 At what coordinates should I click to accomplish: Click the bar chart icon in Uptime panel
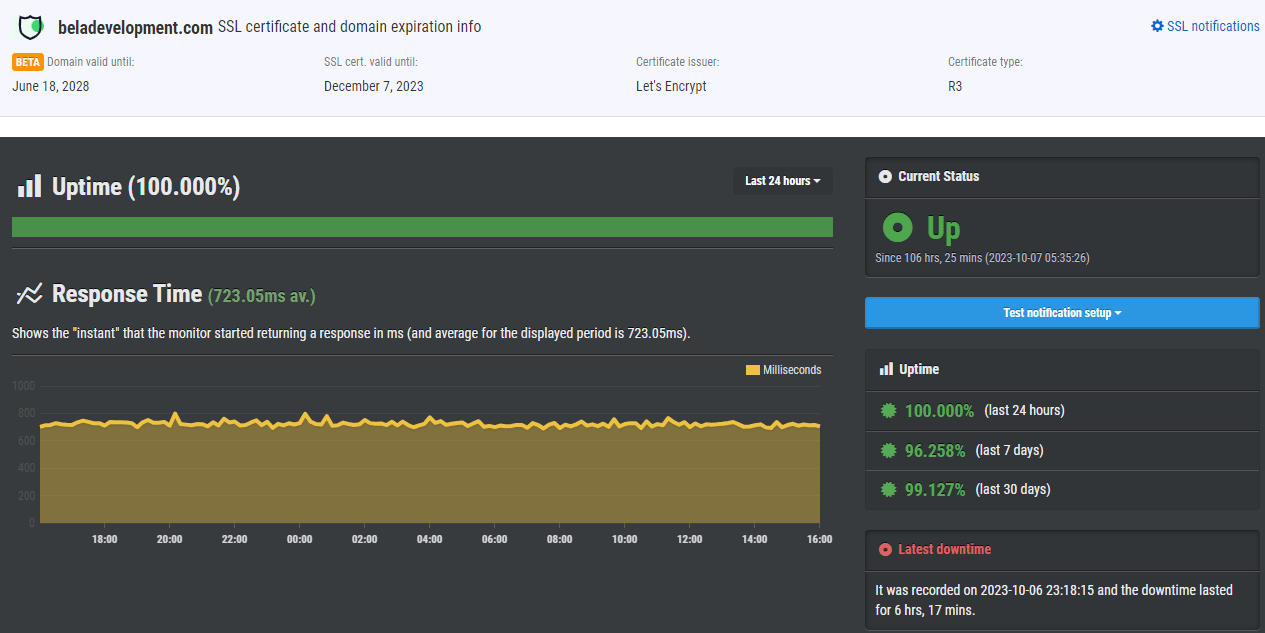(886, 369)
